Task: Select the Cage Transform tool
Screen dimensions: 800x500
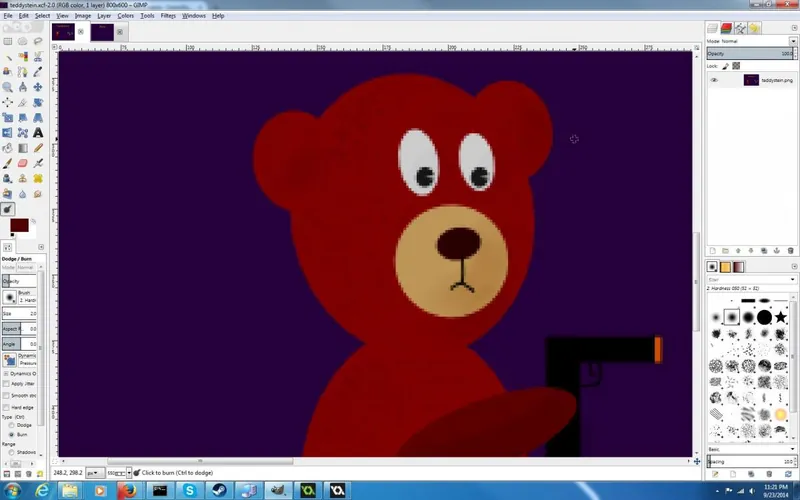Action: point(22,133)
